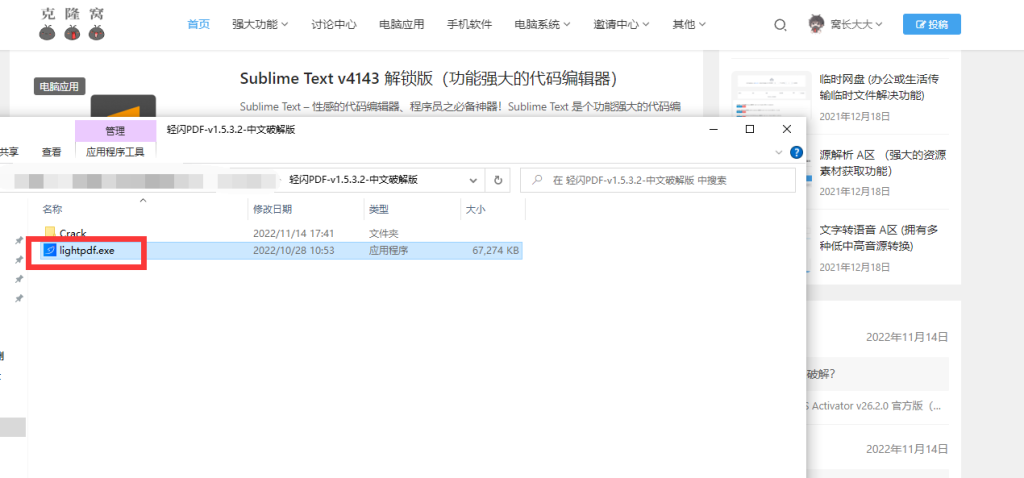Screen dimensions: 1024x478
Task: Open Explorer help question mark icon
Action: pos(796,152)
